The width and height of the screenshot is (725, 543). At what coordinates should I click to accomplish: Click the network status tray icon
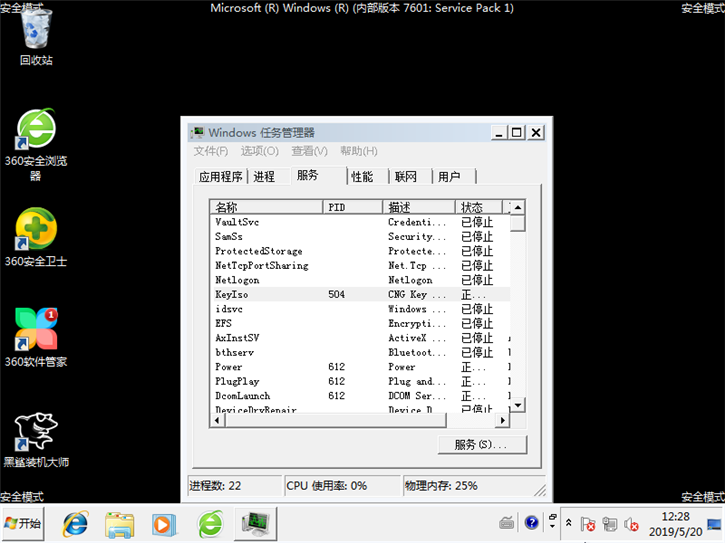tap(610, 524)
